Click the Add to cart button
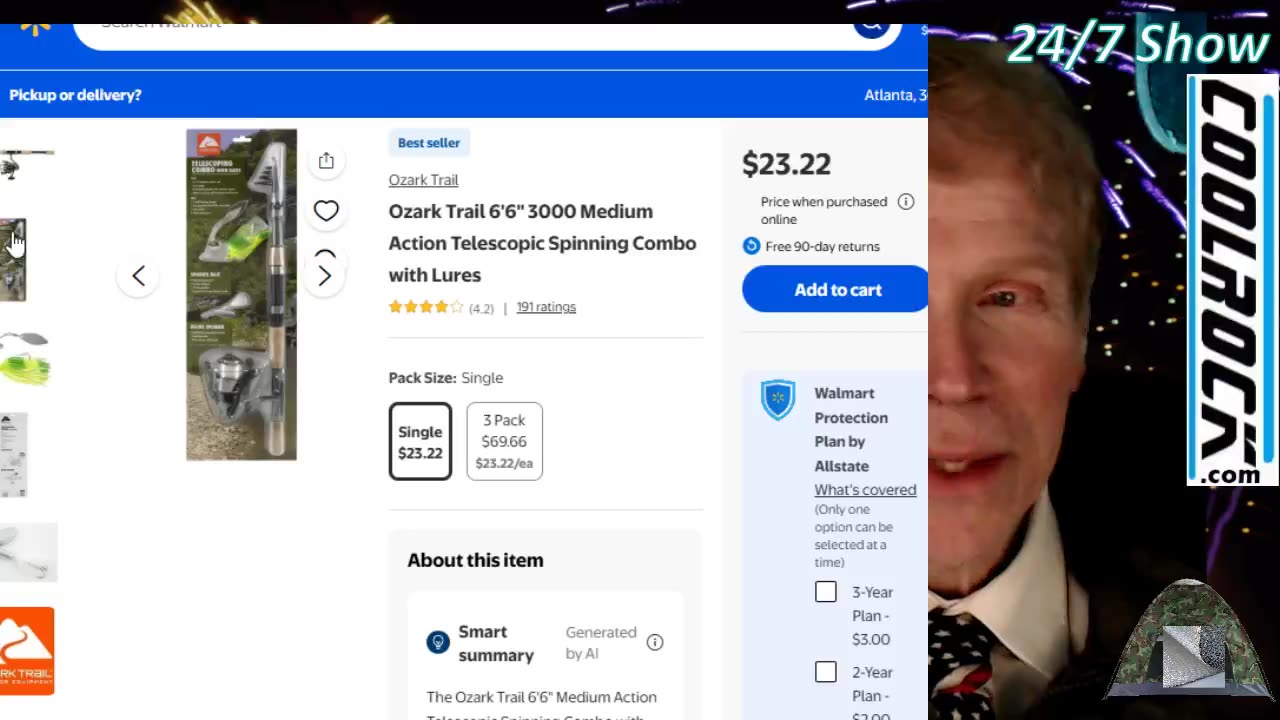 pos(835,289)
